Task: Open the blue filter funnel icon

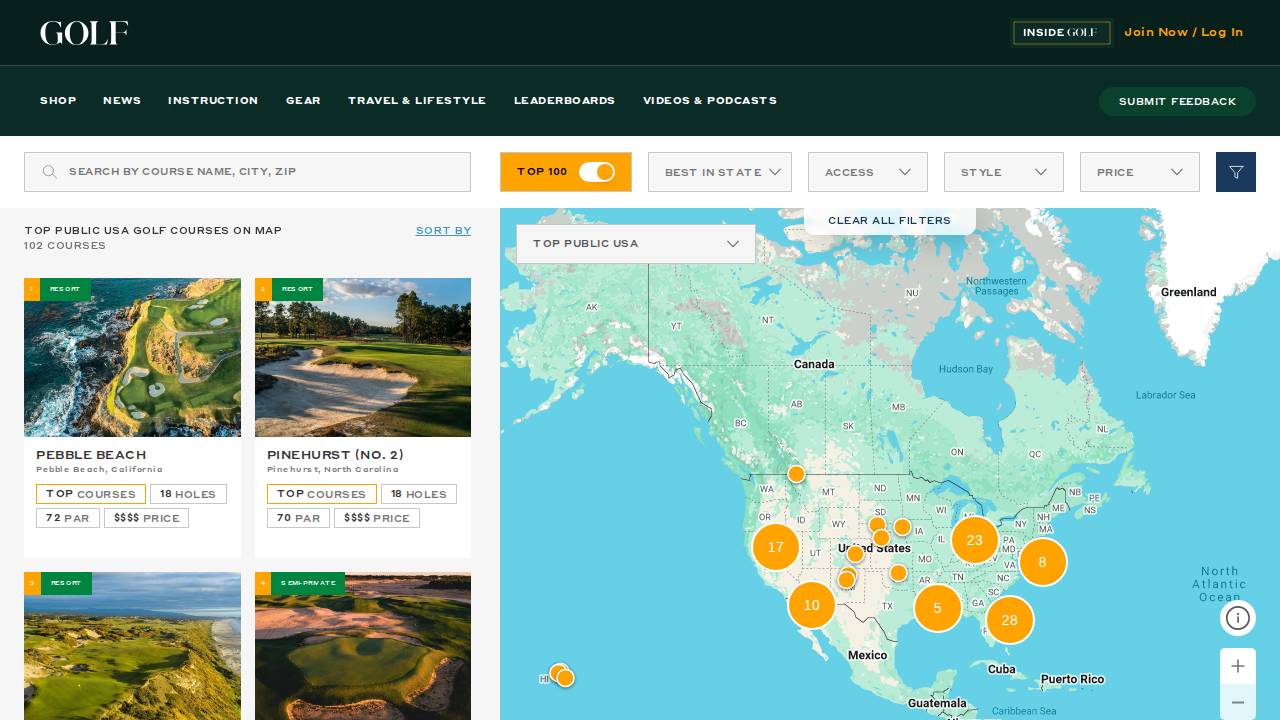Action: (x=1236, y=172)
